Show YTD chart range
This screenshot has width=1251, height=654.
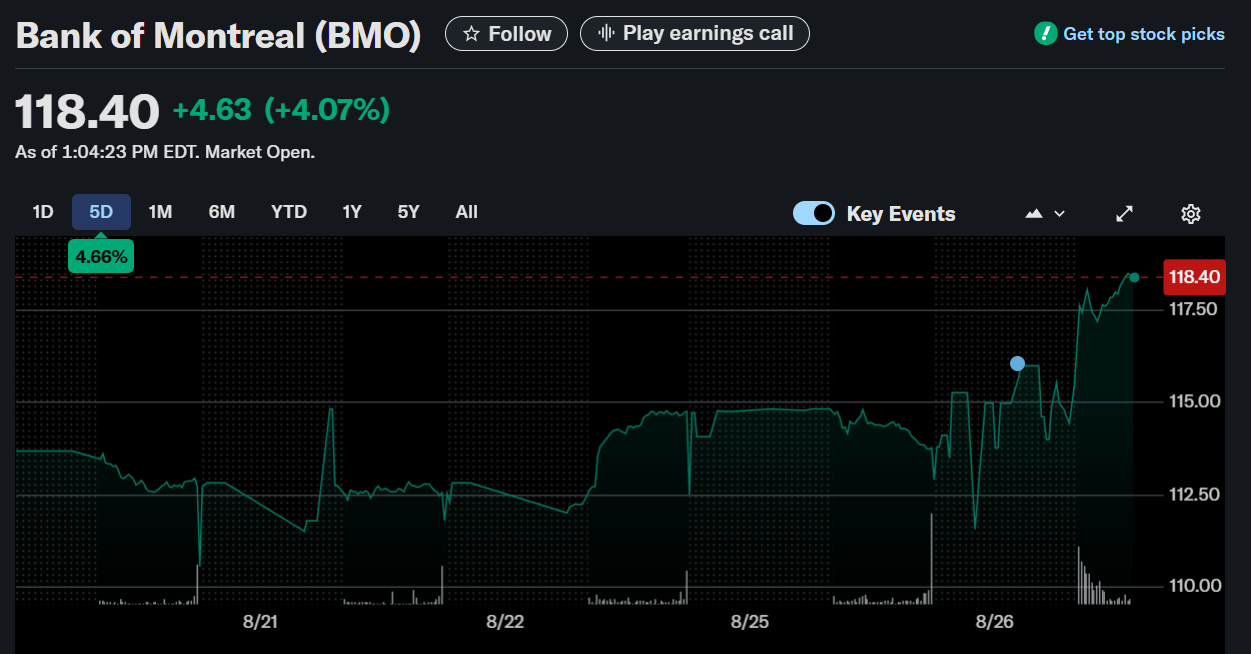[289, 212]
